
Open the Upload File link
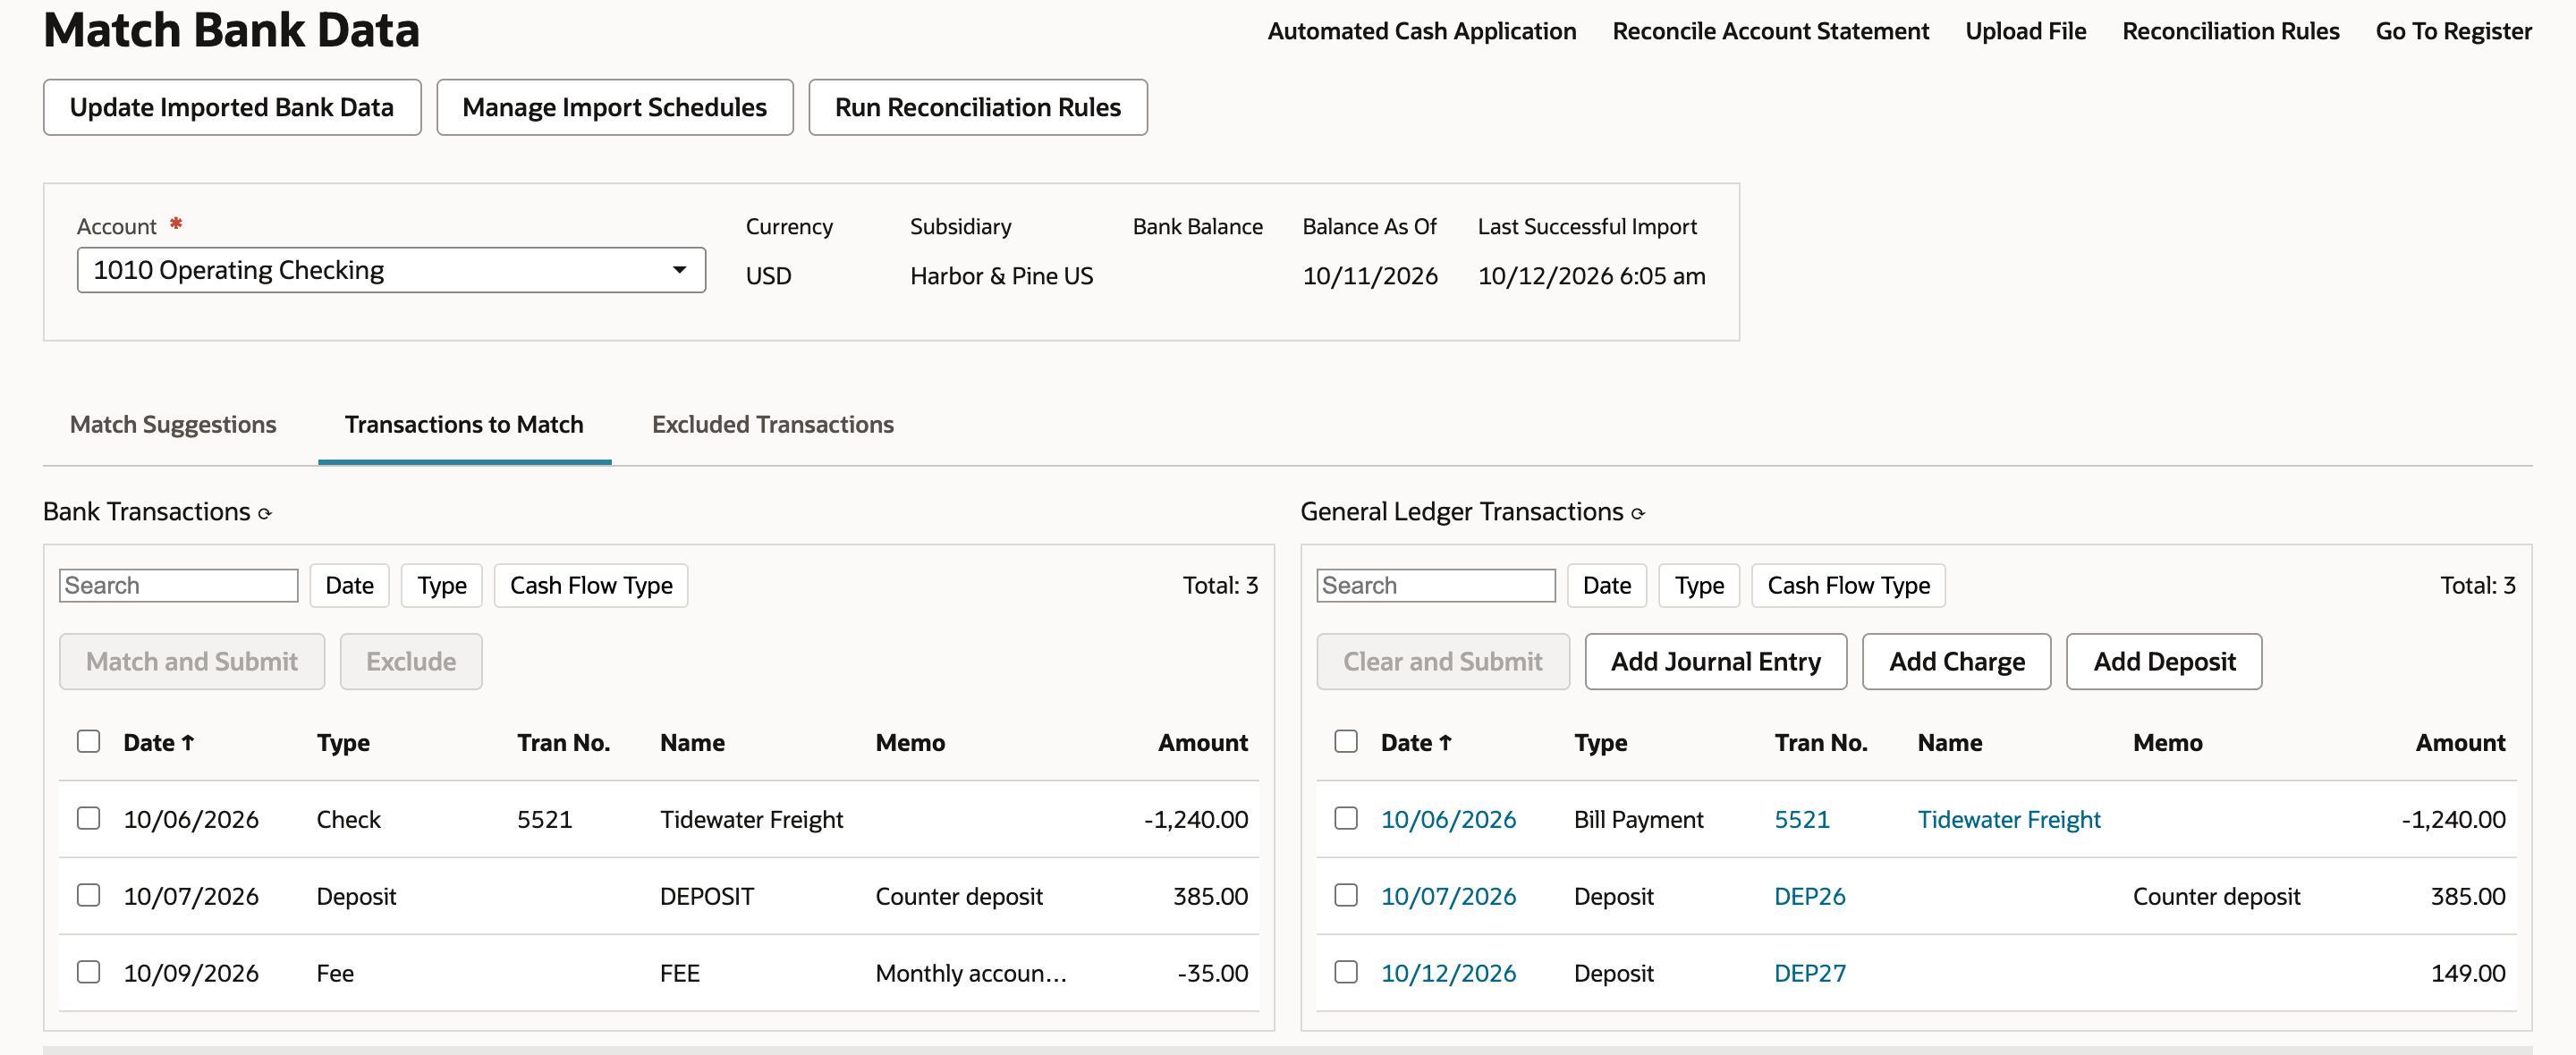[2026, 31]
